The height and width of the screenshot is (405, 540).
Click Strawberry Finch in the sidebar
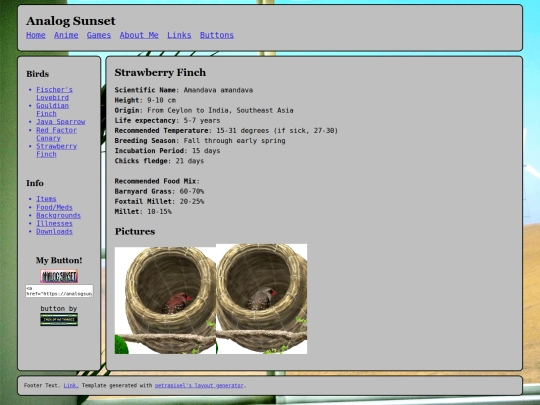click(56, 150)
